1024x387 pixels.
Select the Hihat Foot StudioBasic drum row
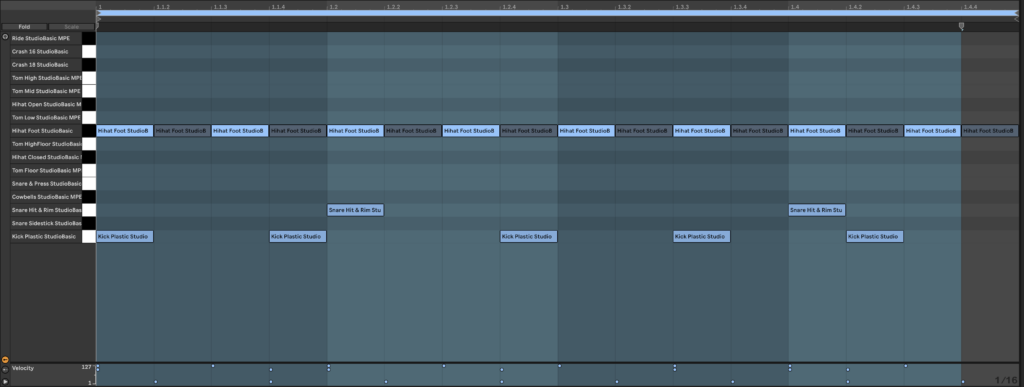[x=47, y=131]
